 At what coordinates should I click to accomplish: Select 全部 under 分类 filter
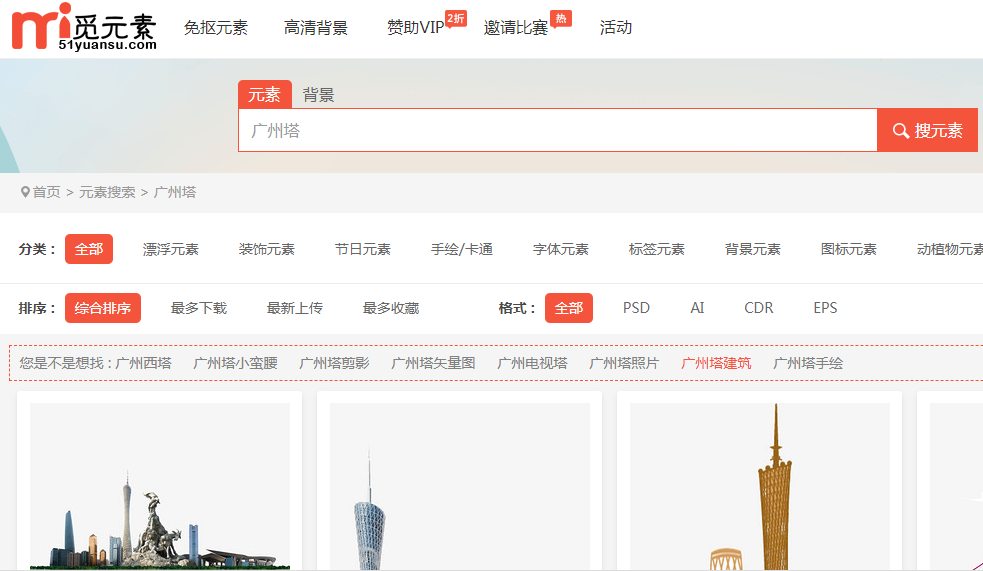[x=89, y=249]
